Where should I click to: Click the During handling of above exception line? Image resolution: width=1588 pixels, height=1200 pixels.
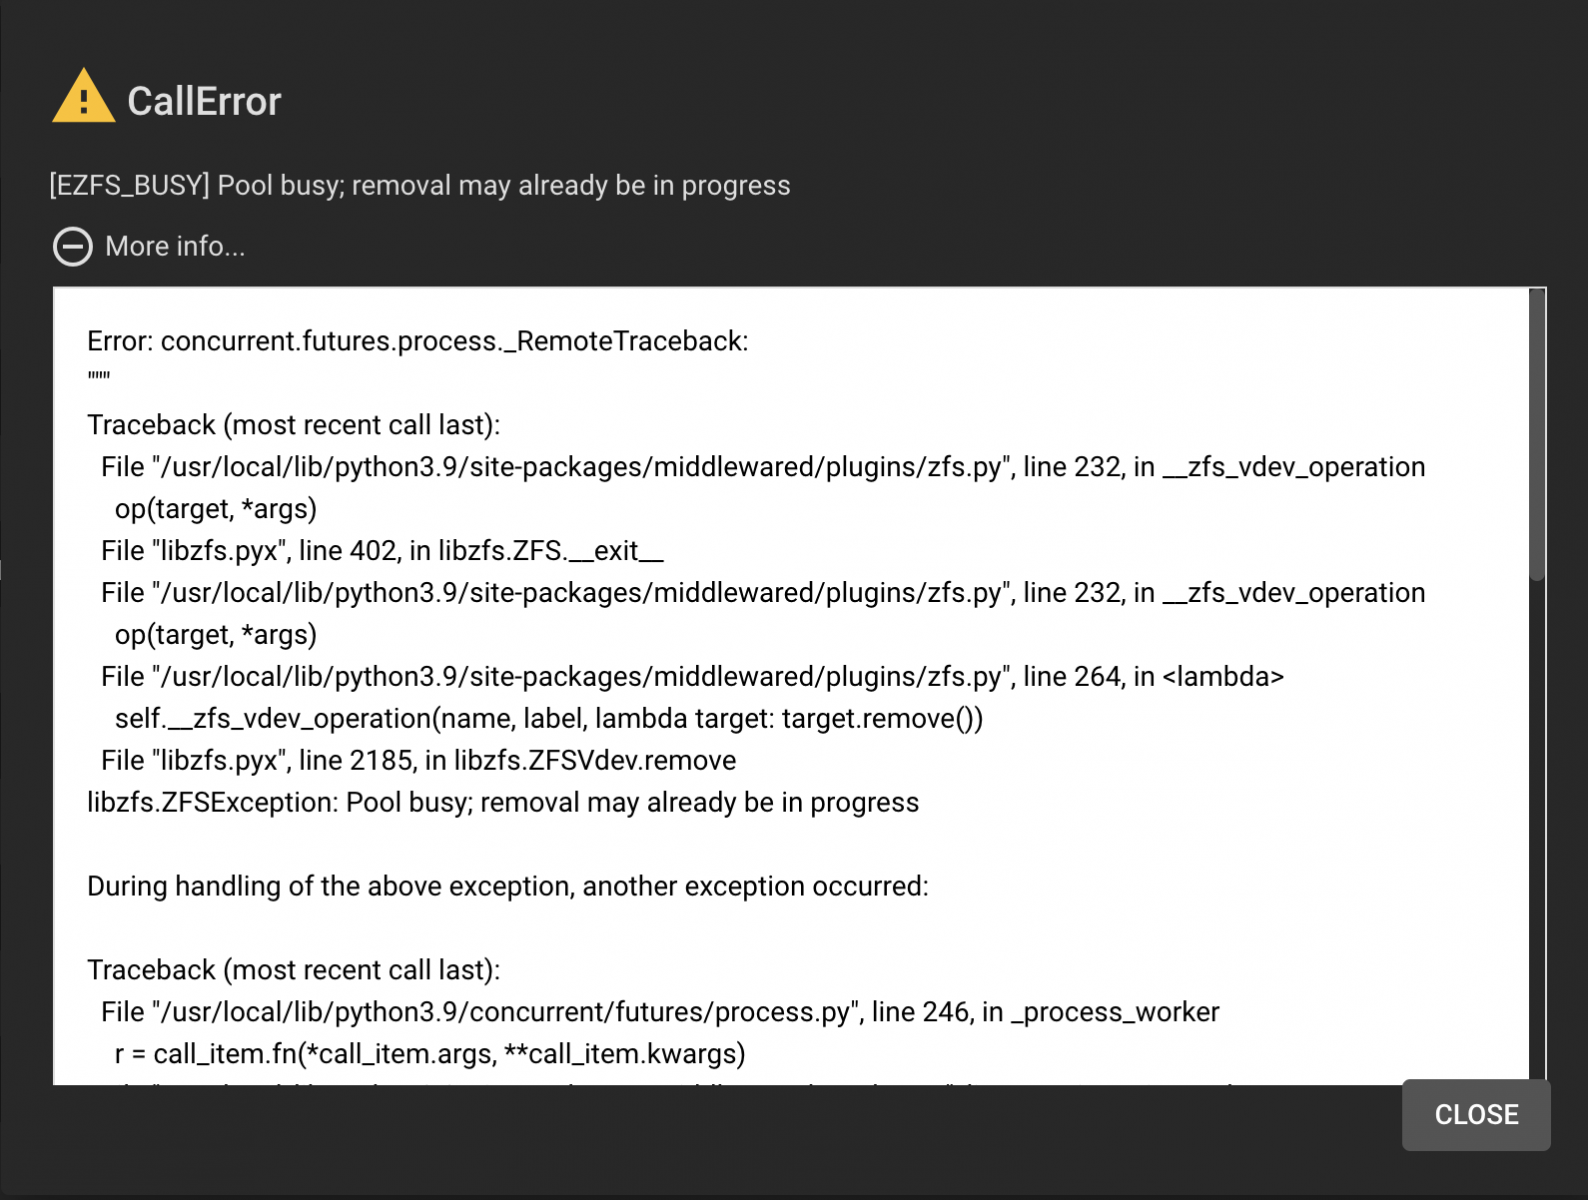tap(508, 887)
